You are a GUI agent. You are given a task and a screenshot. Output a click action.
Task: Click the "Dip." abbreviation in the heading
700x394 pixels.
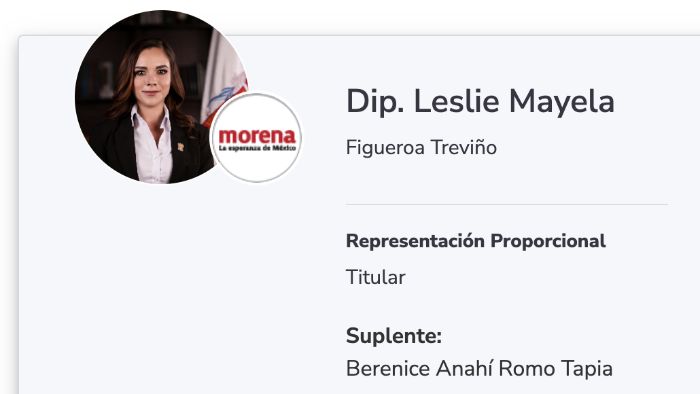375,102
